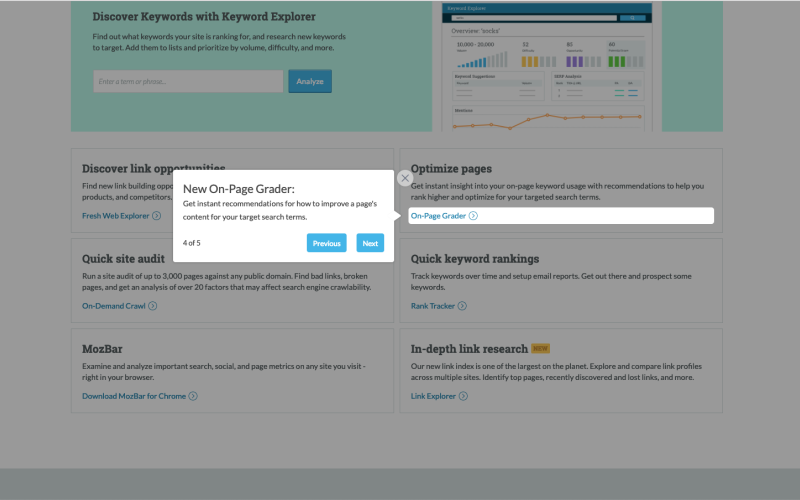This screenshot has width=800, height=500.
Task: Click the arrow icon next to Fresh Web Explorer
Action: coord(157,216)
